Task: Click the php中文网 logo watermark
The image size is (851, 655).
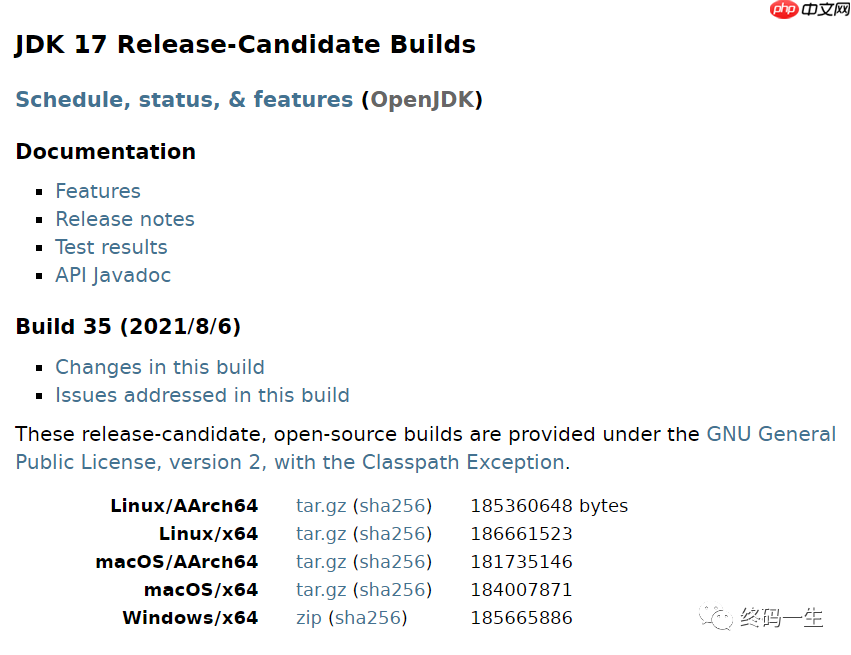Action: pos(810,10)
